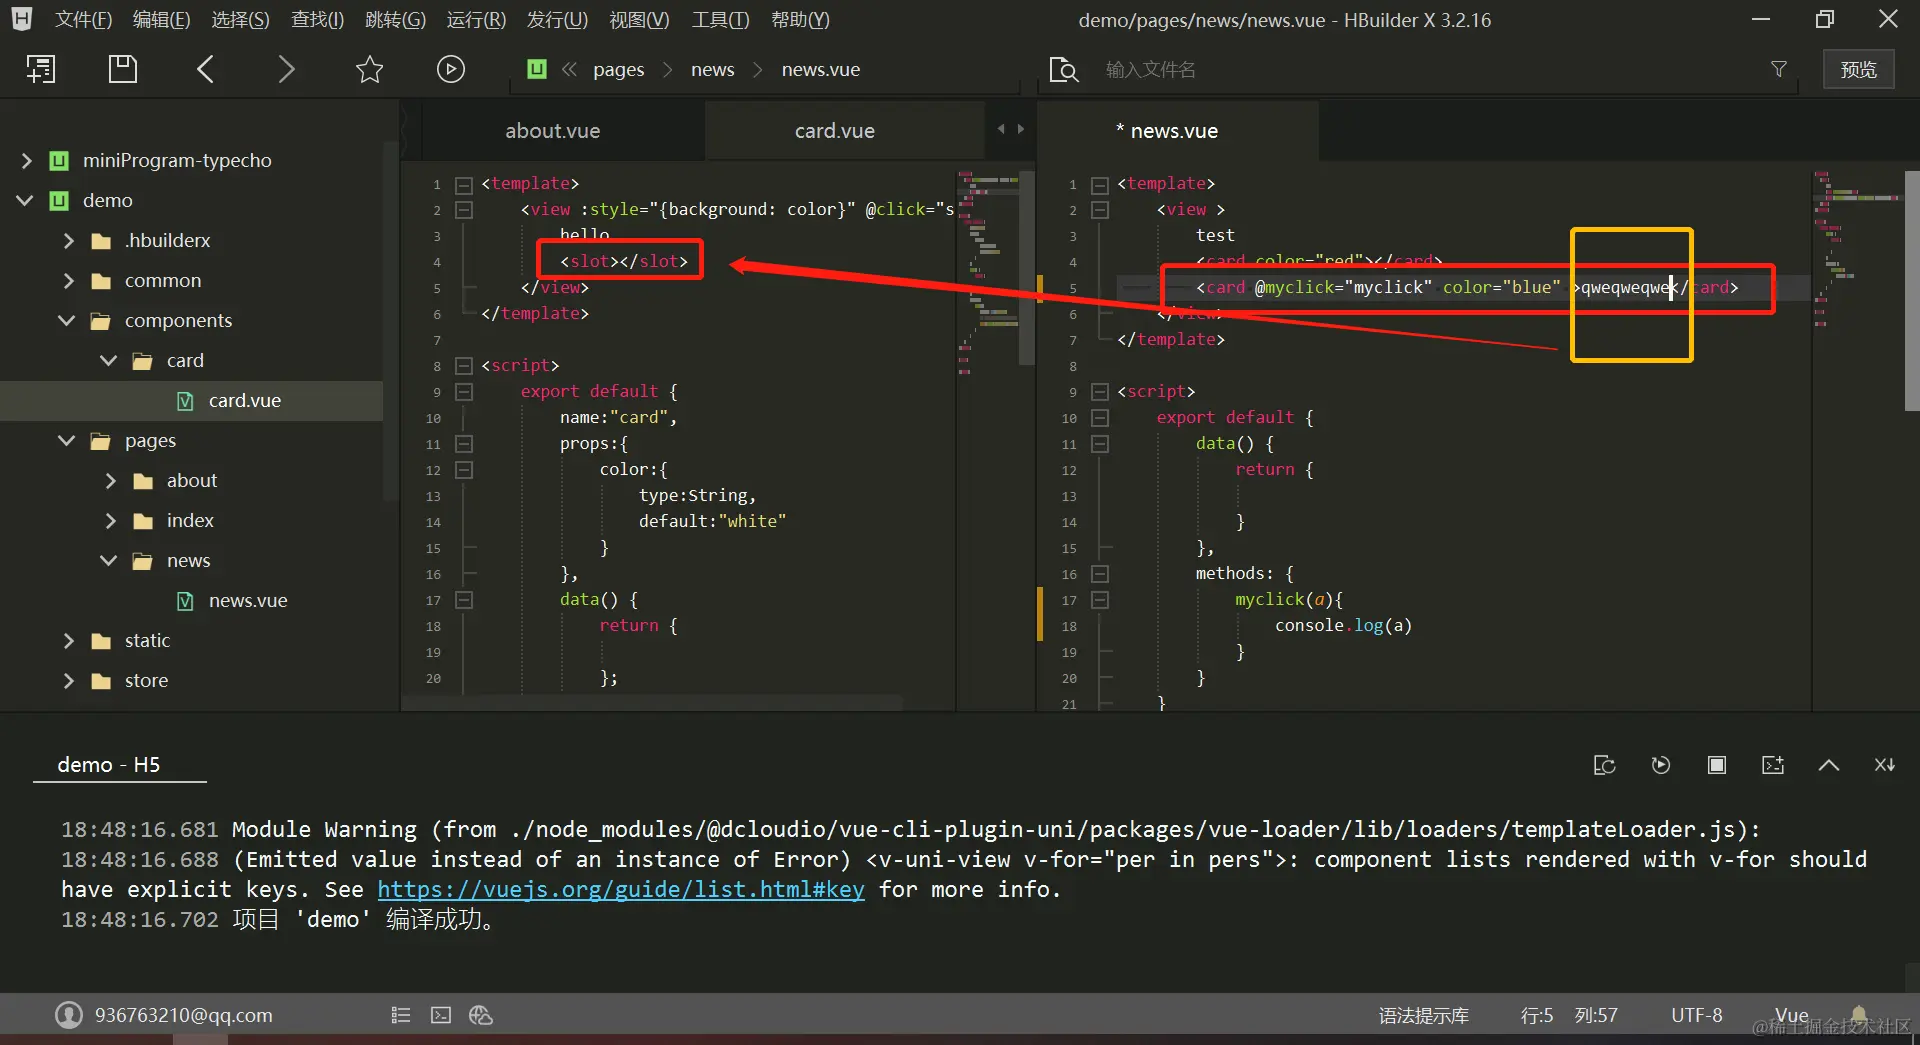This screenshot has width=1920, height=1045.
Task: Collapse the console panel with the up chevron
Action: click(x=1829, y=765)
